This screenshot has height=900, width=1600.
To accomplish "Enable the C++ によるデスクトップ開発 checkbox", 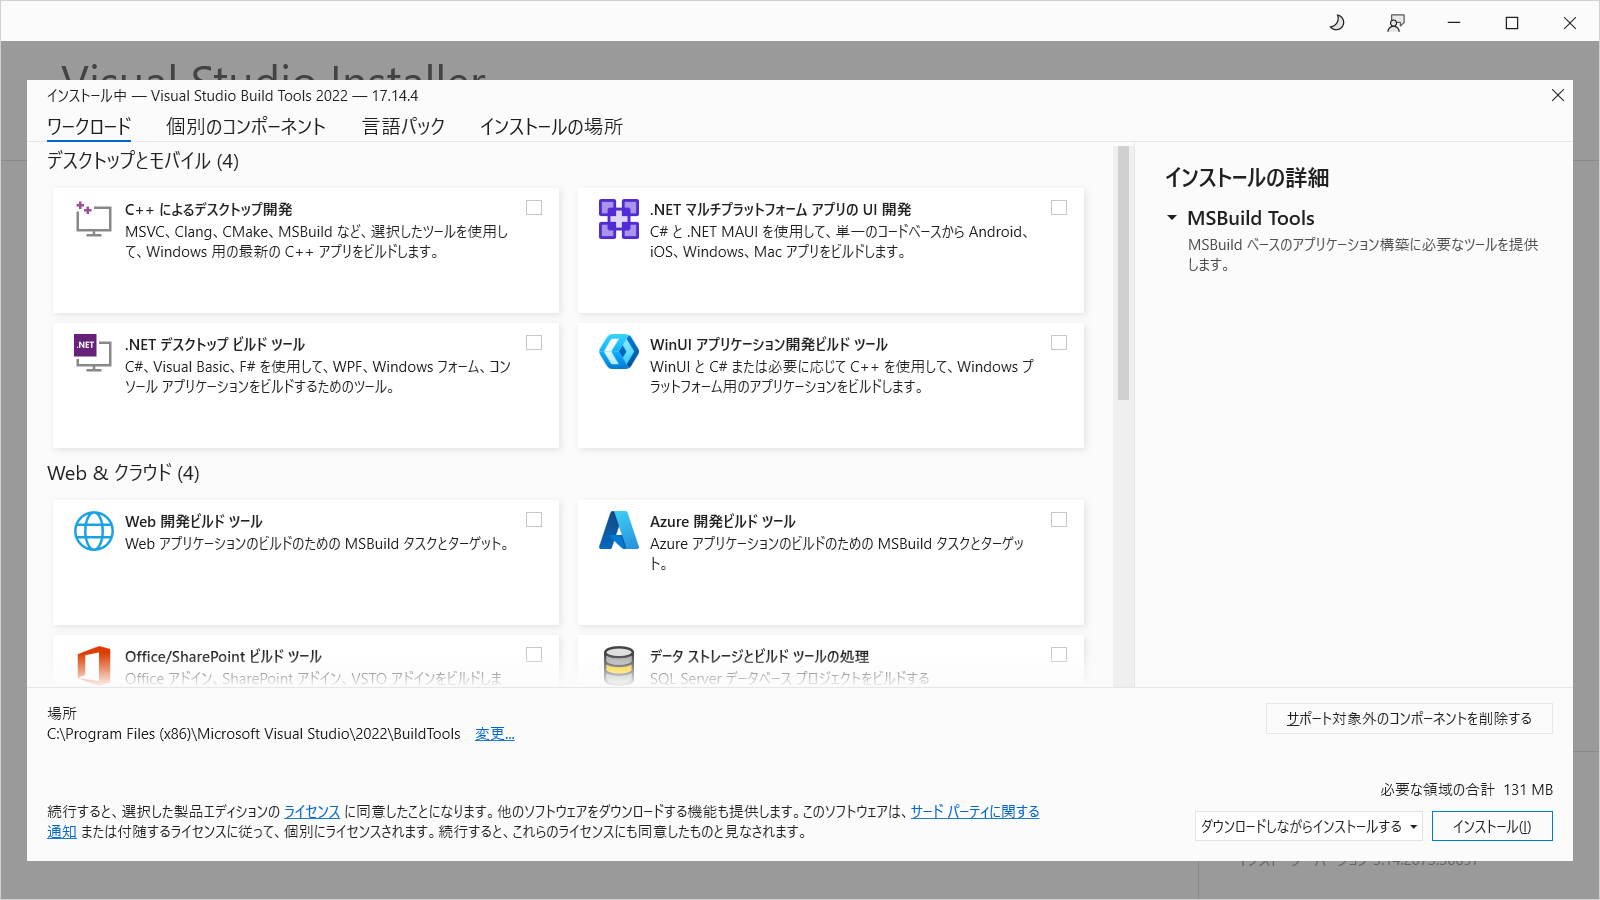I will click(534, 208).
